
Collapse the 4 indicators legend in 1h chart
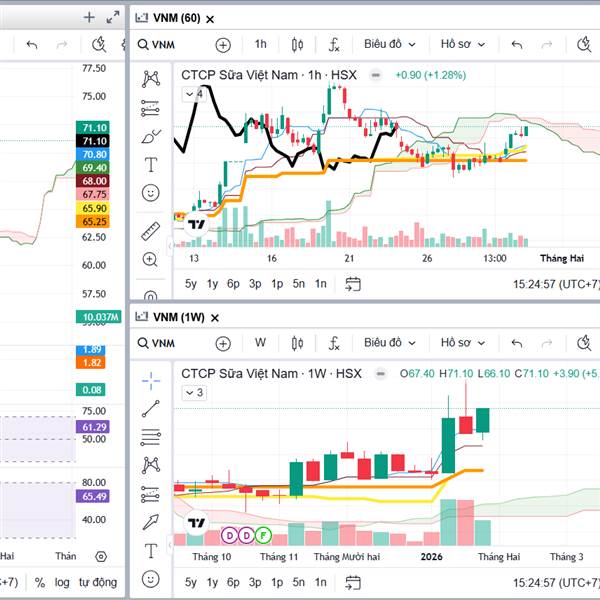point(194,94)
